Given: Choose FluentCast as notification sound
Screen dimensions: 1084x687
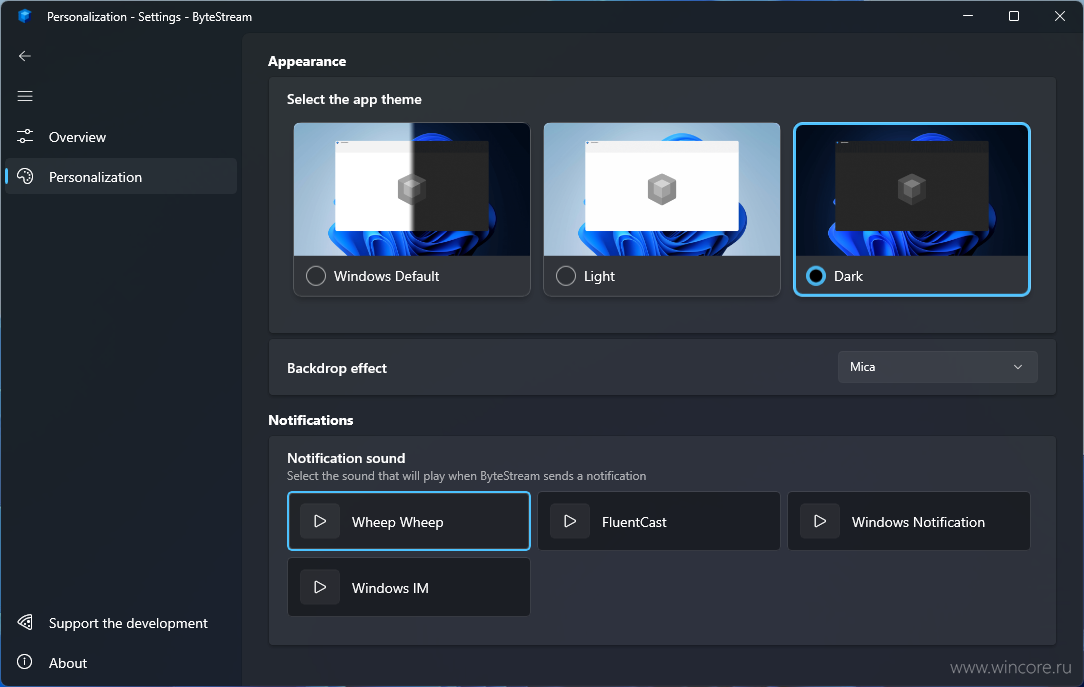Looking at the screenshot, I should pyautogui.click(x=659, y=521).
